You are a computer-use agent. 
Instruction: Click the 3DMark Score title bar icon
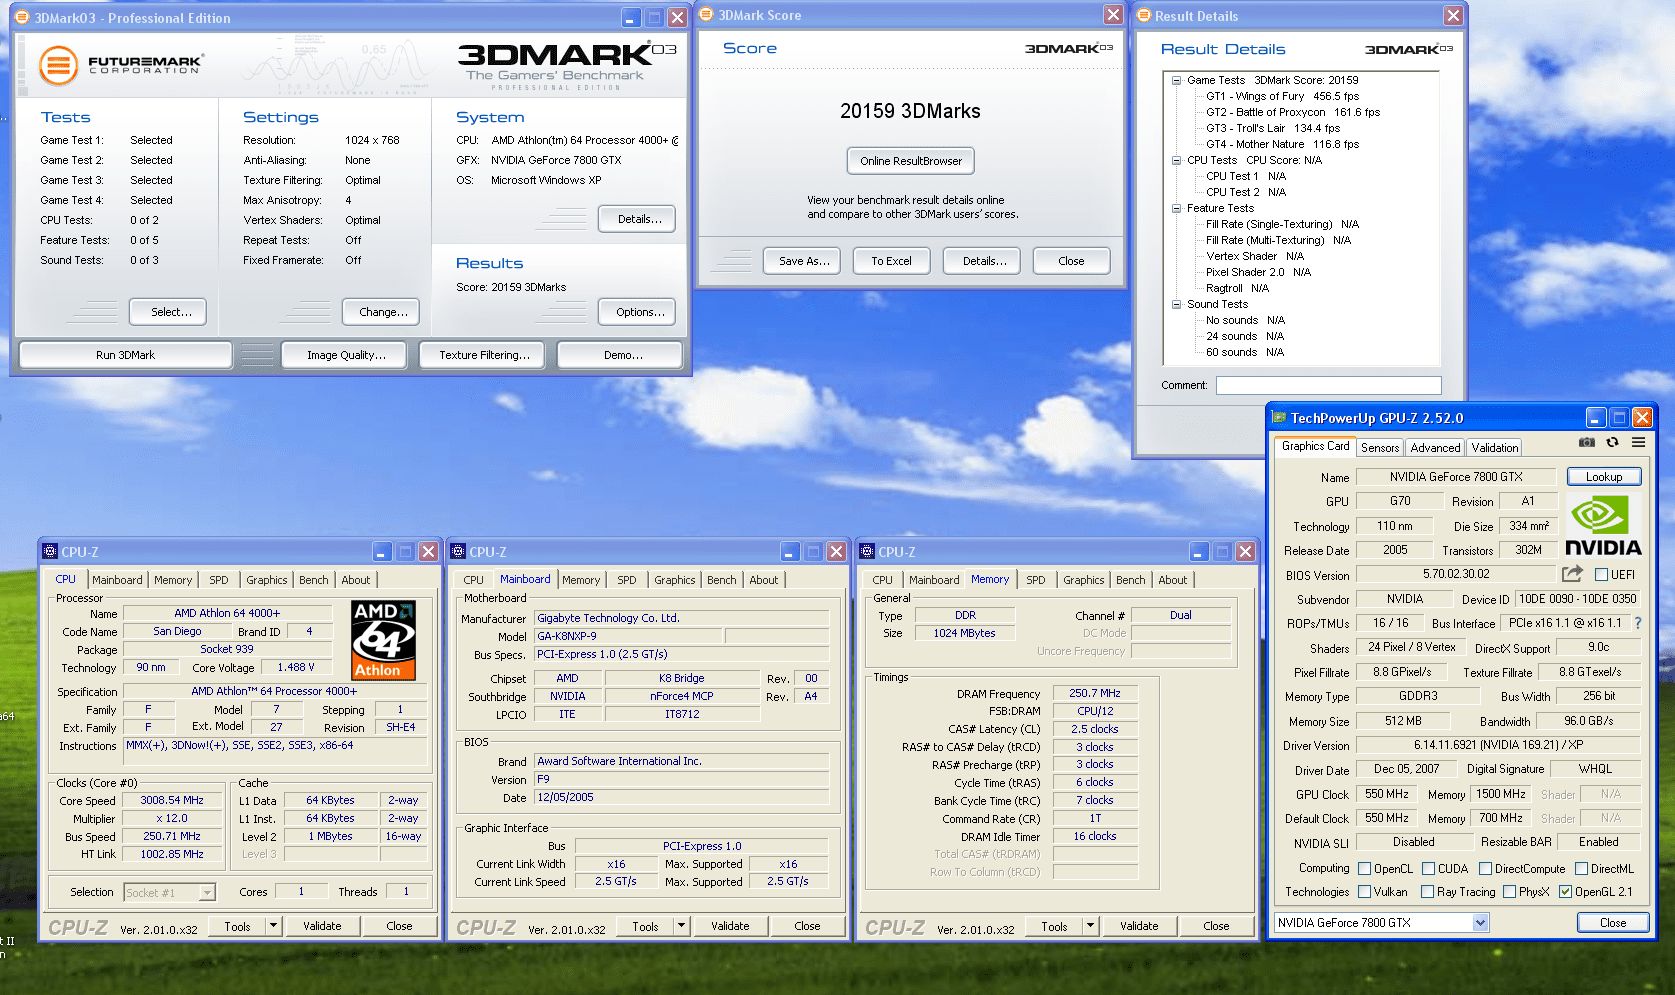coord(706,14)
